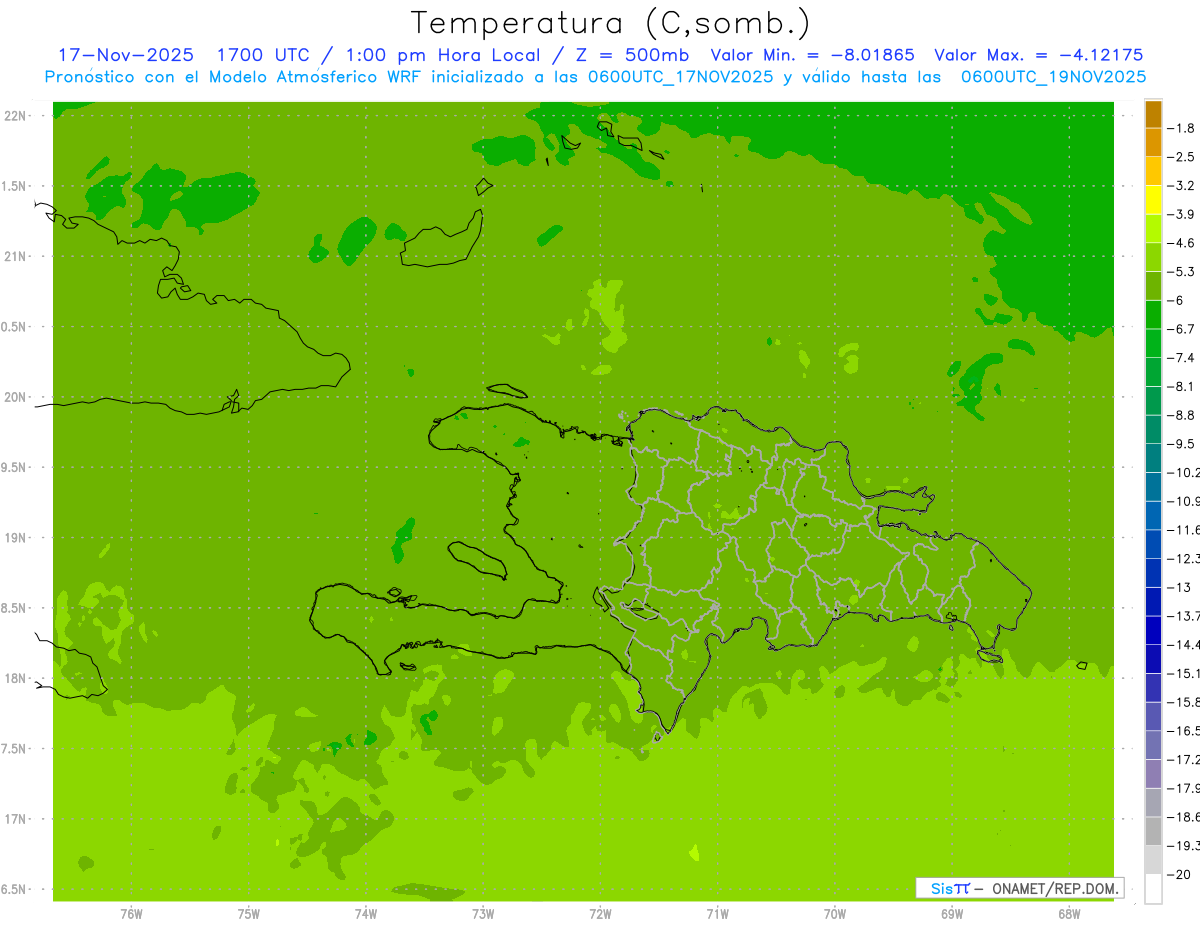Click the '20N' latitude label

tap(15, 397)
